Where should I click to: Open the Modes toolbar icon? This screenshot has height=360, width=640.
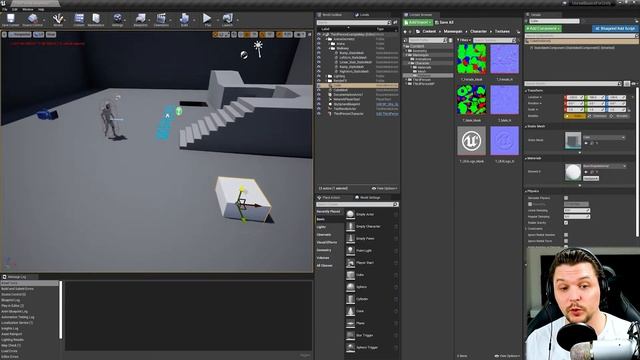pyautogui.click(x=58, y=20)
